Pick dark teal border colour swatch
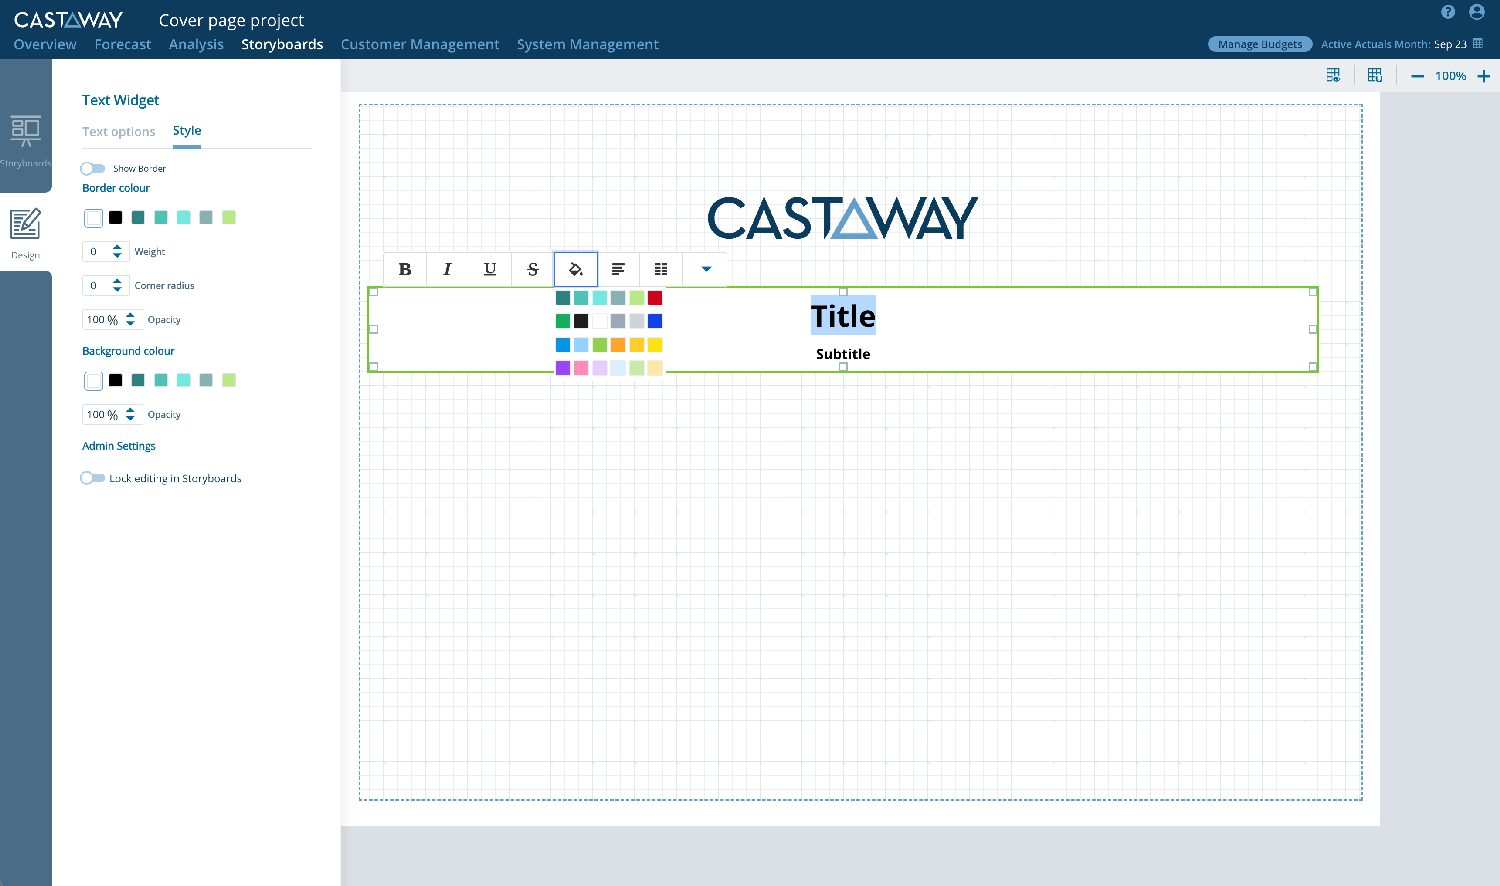The height and width of the screenshot is (886, 1500). 138,217
